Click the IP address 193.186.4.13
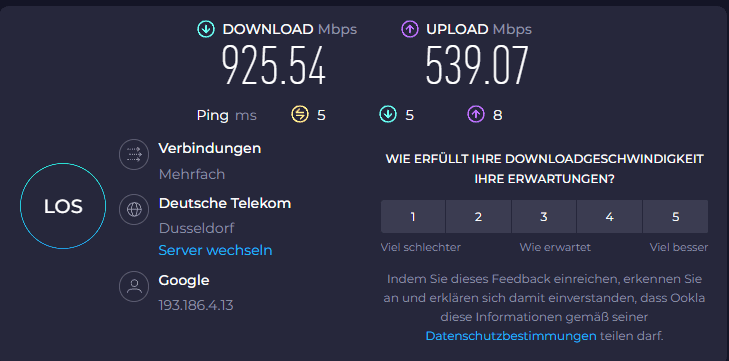 click(x=196, y=306)
